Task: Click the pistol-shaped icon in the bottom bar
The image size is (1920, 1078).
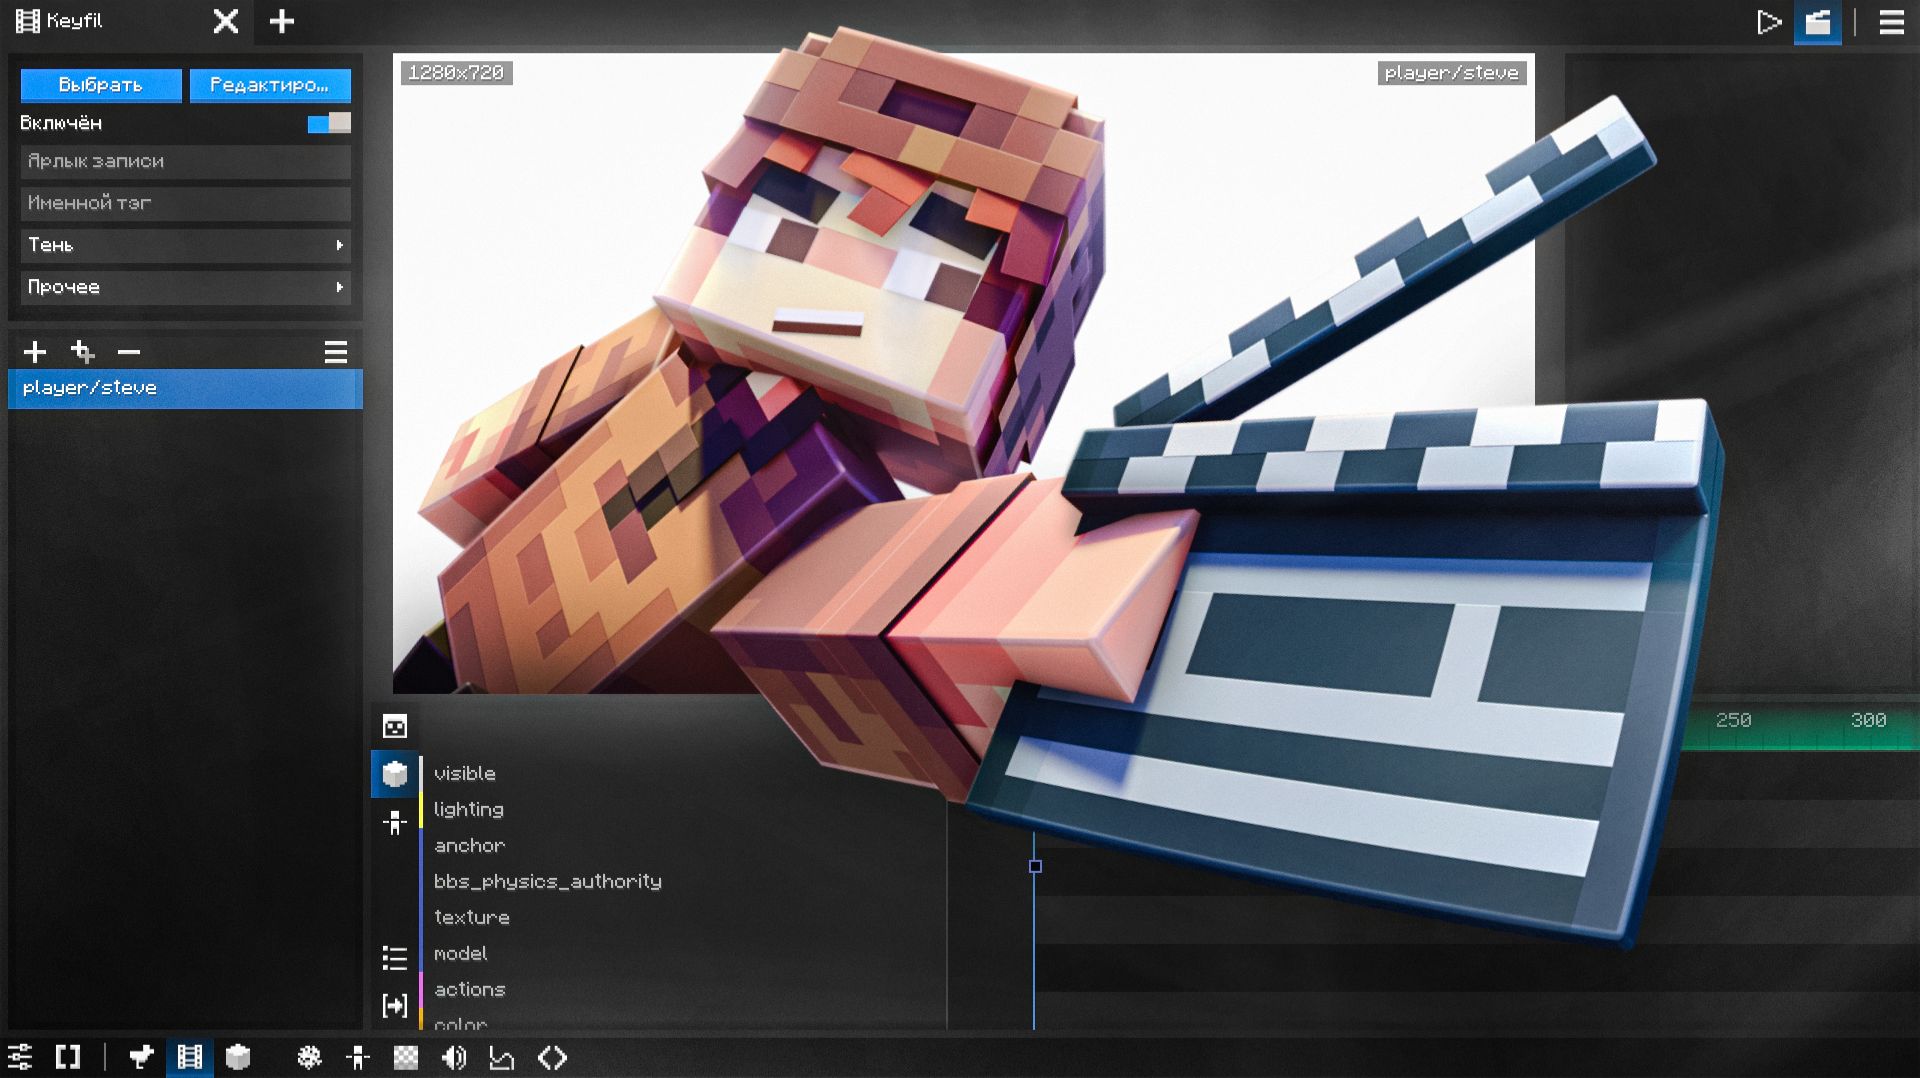Action: pyautogui.click(x=141, y=1057)
